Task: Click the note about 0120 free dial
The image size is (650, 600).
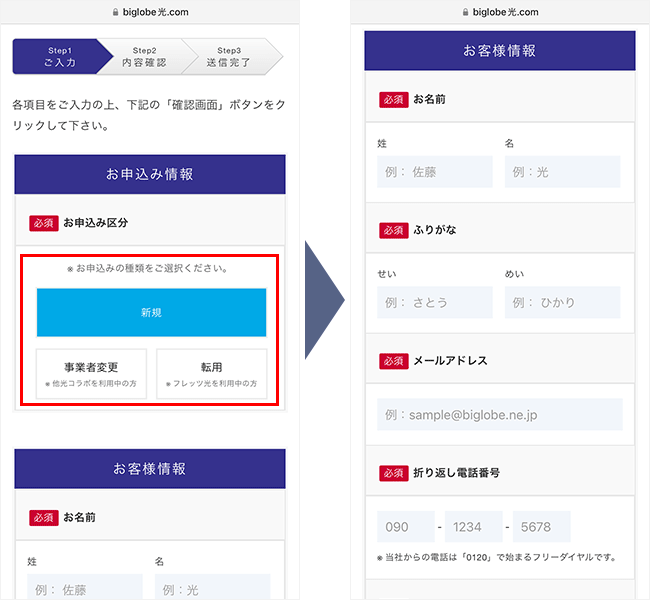Action: click(497, 557)
